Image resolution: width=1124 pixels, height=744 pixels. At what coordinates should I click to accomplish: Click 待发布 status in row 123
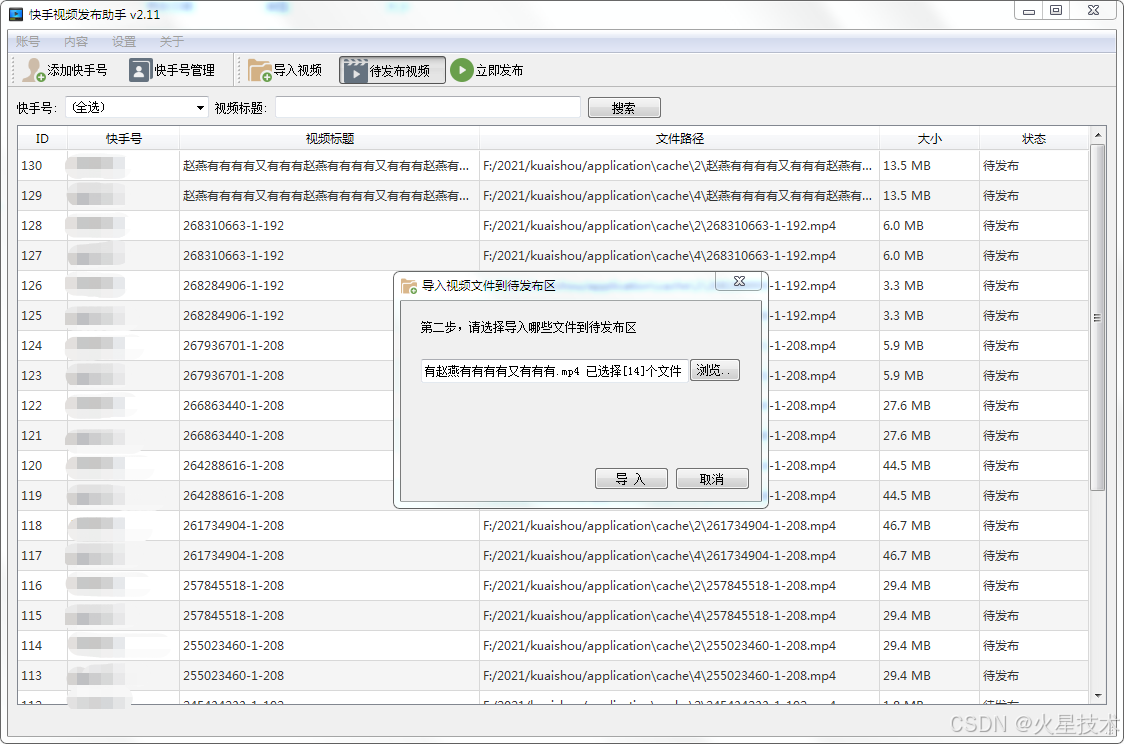(1001, 376)
